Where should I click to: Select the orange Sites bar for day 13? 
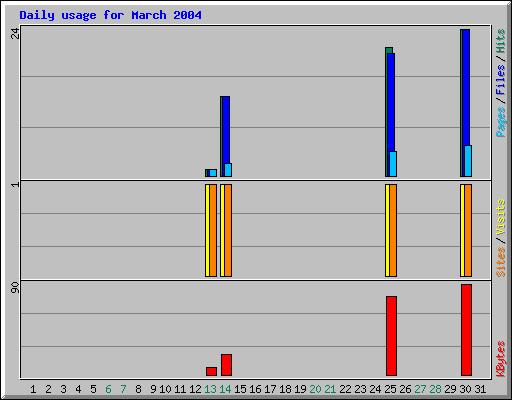click(x=213, y=230)
